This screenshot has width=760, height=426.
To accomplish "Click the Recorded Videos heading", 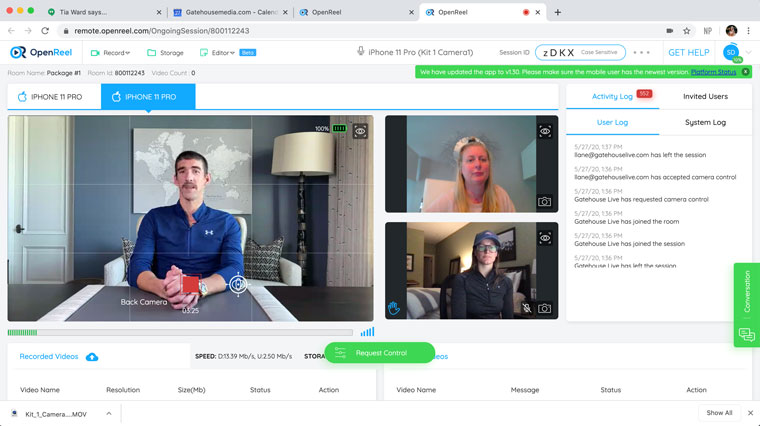I will (48, 356).
